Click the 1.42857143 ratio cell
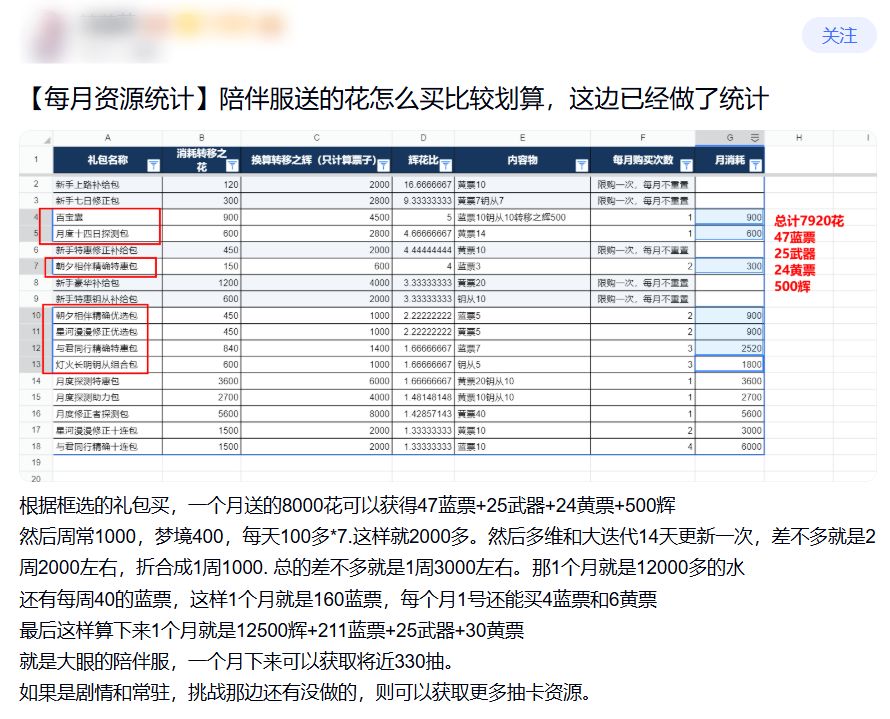The image size is (890, 719). click(423, 414)
